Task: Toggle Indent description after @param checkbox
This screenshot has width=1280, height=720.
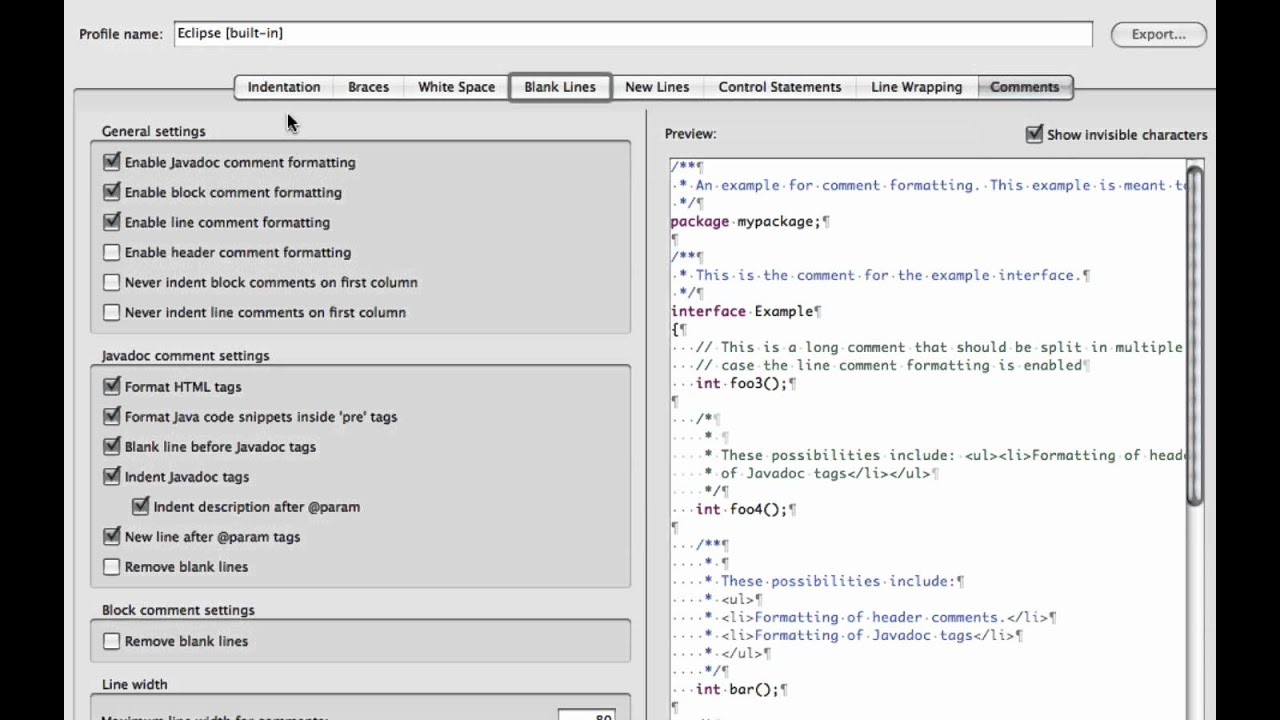Action: coord(140,506)
